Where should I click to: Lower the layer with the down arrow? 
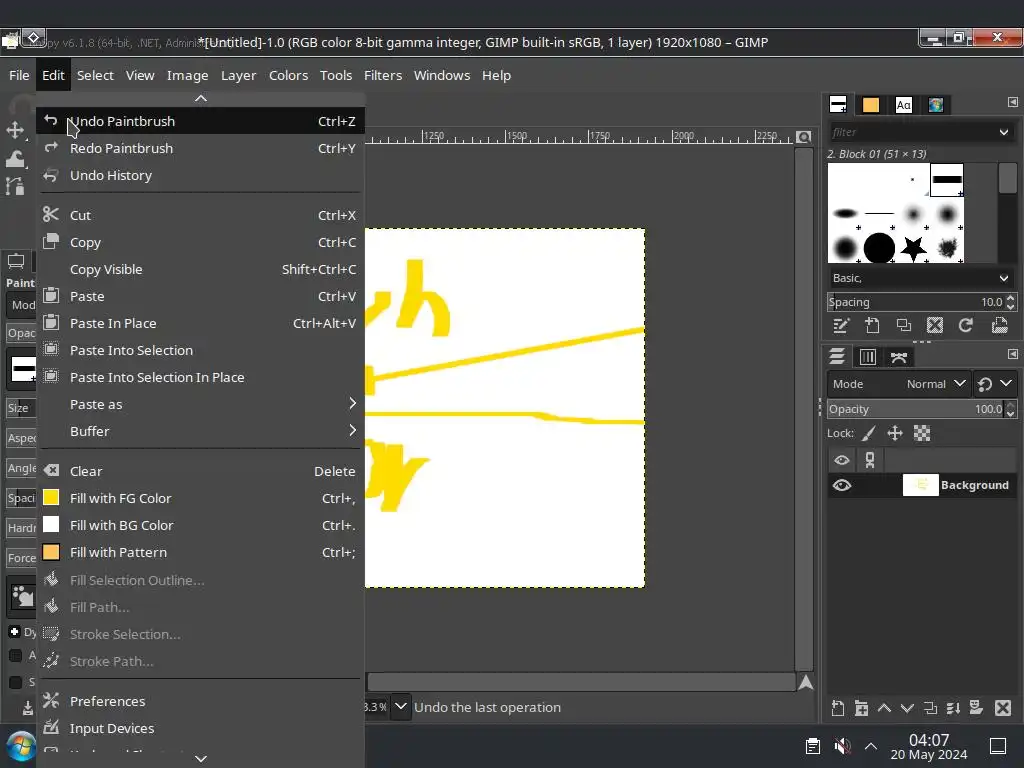pos(907,708)
